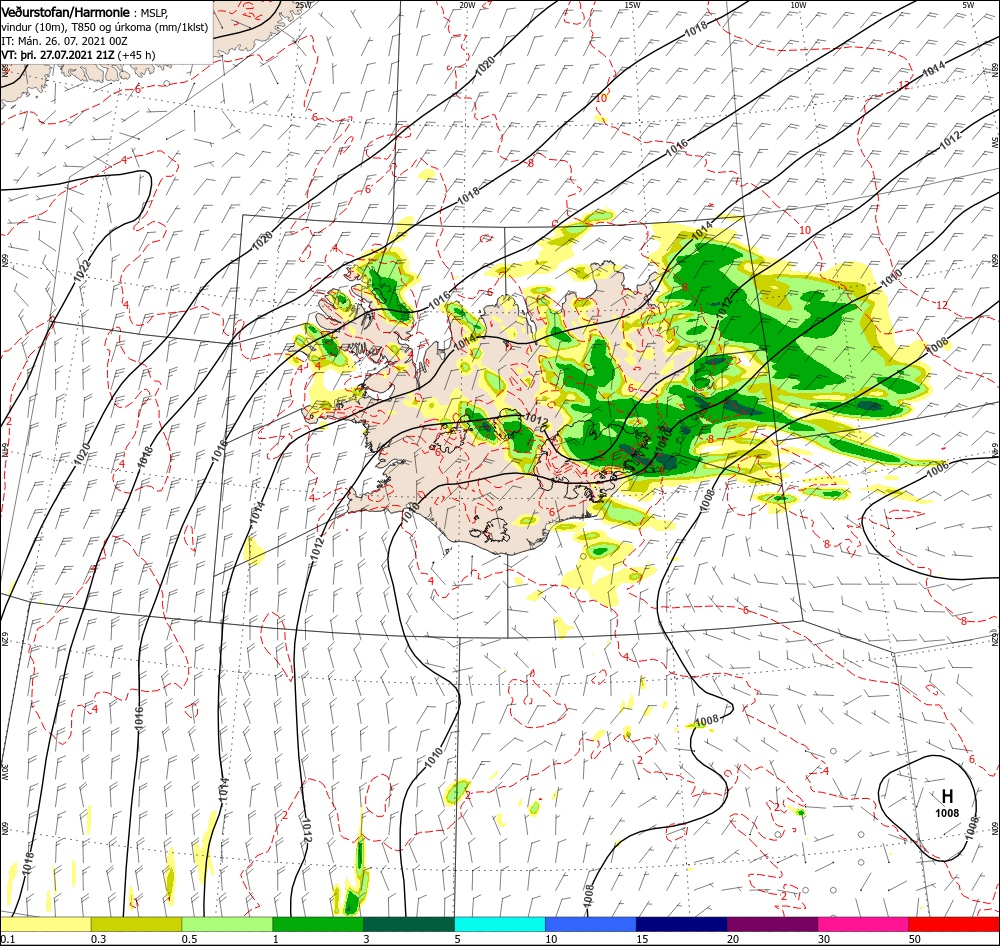Click the "Veðurstofan/Harmonie" title text

66,12
